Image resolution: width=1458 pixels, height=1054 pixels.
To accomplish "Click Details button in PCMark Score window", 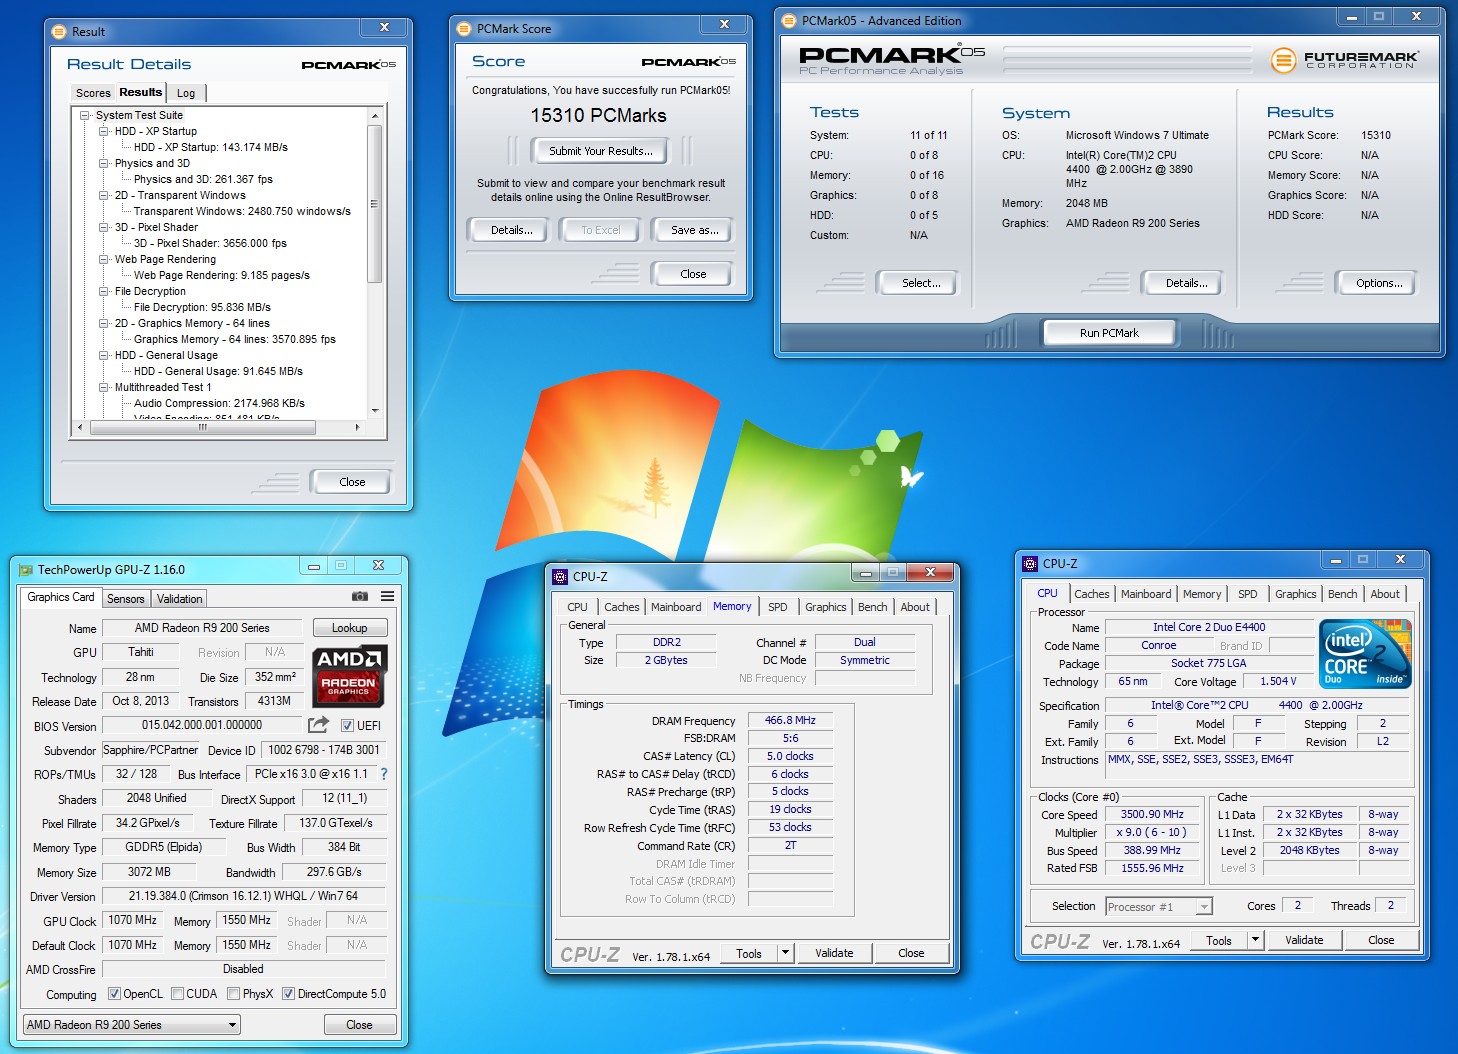I will click(511, 230).
